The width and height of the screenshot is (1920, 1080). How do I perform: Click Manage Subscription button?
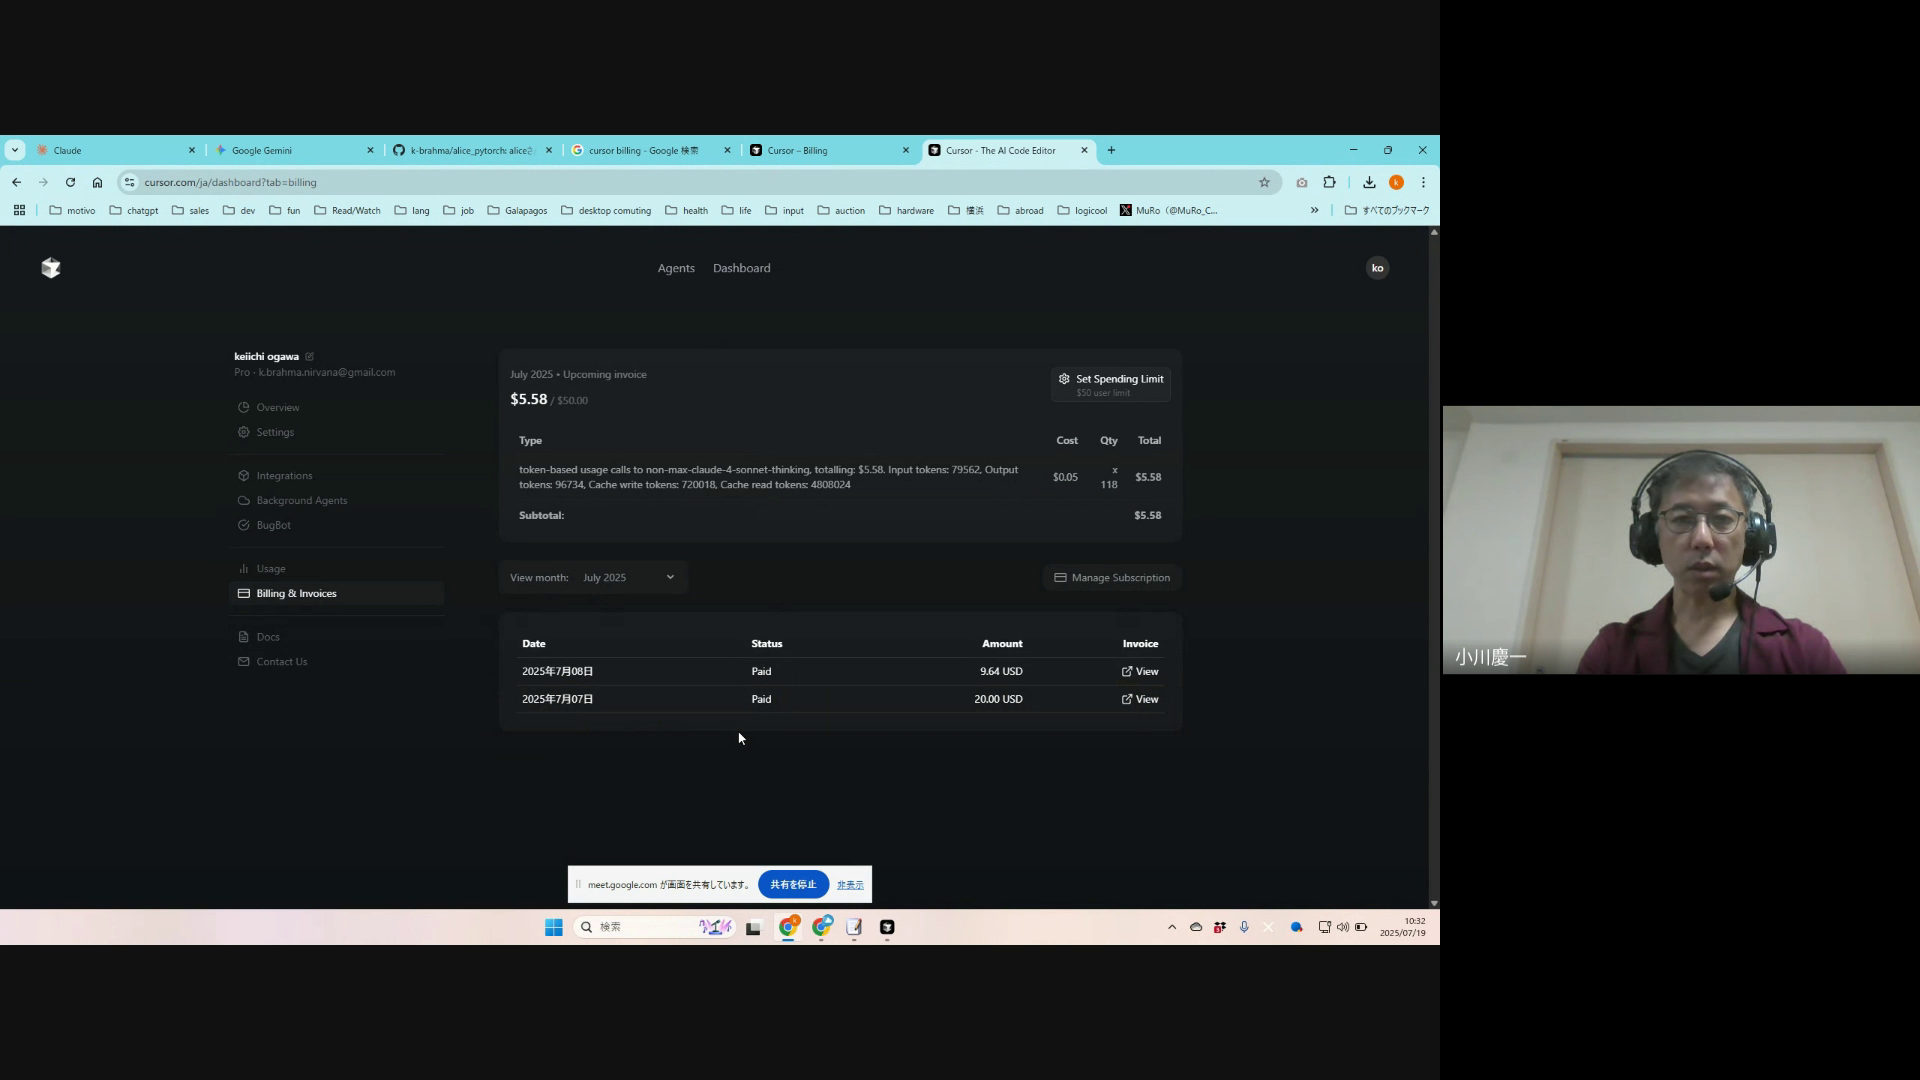point(1112,578)
